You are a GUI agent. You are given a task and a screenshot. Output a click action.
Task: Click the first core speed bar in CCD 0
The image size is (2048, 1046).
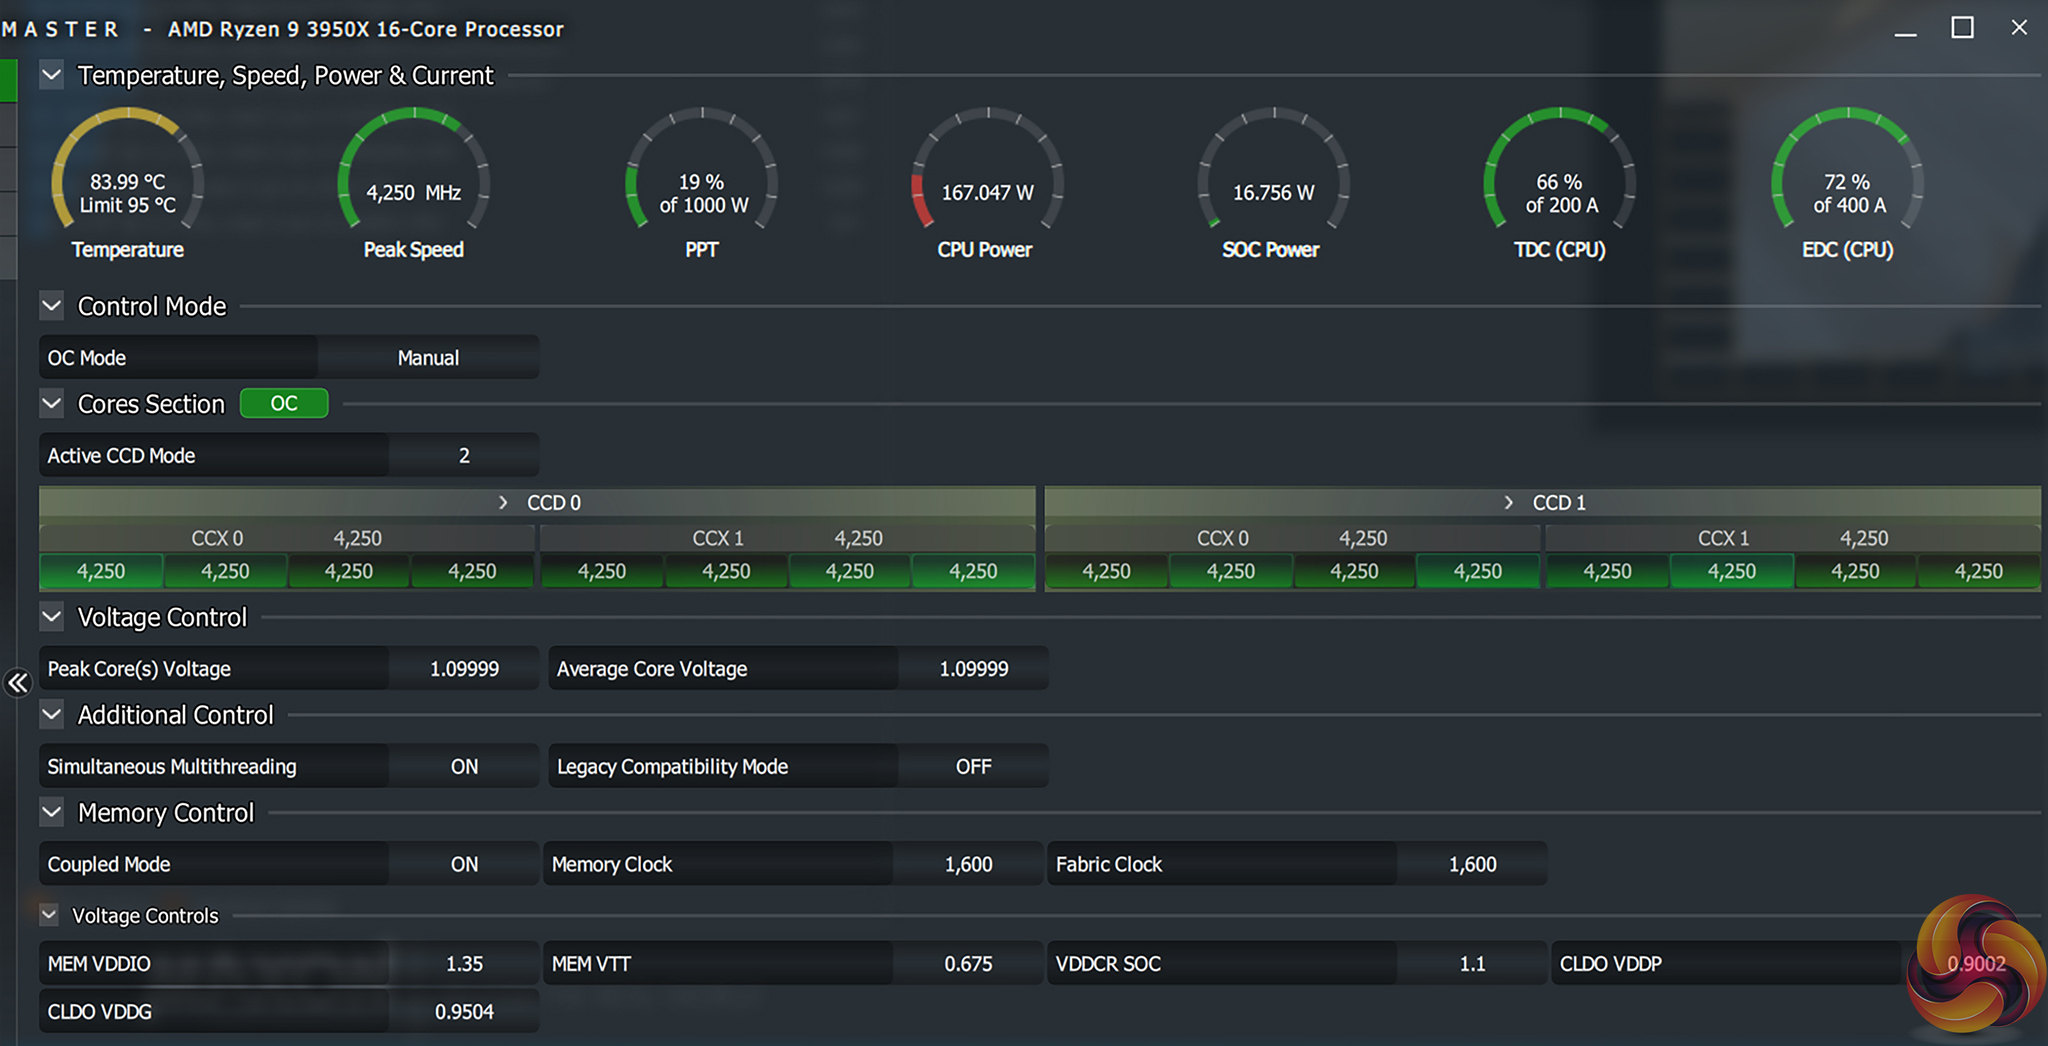[101, 572]
